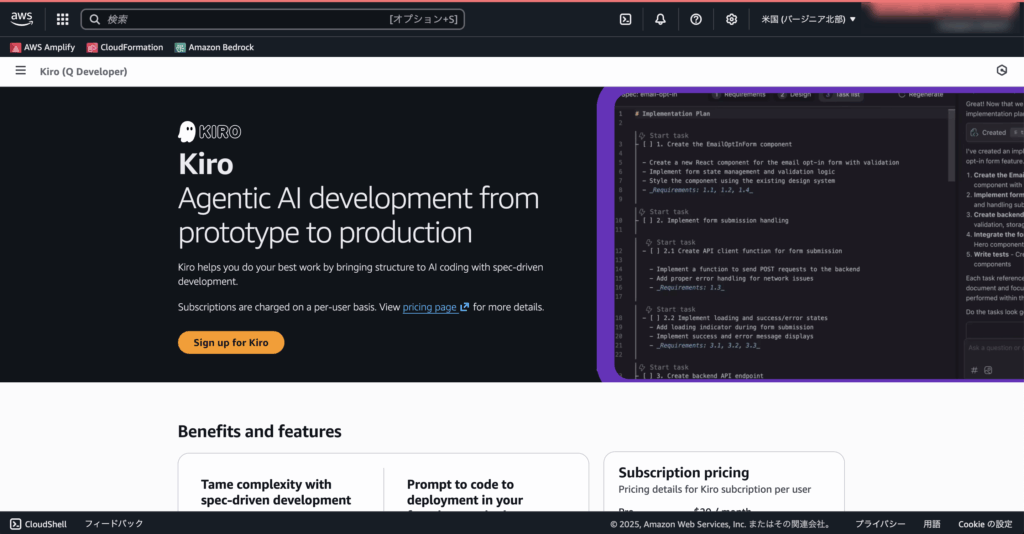The height and width of the screenshot is (534, 1024).
Task: Open the help question mark icon
Action: click(x=696, y=19)
